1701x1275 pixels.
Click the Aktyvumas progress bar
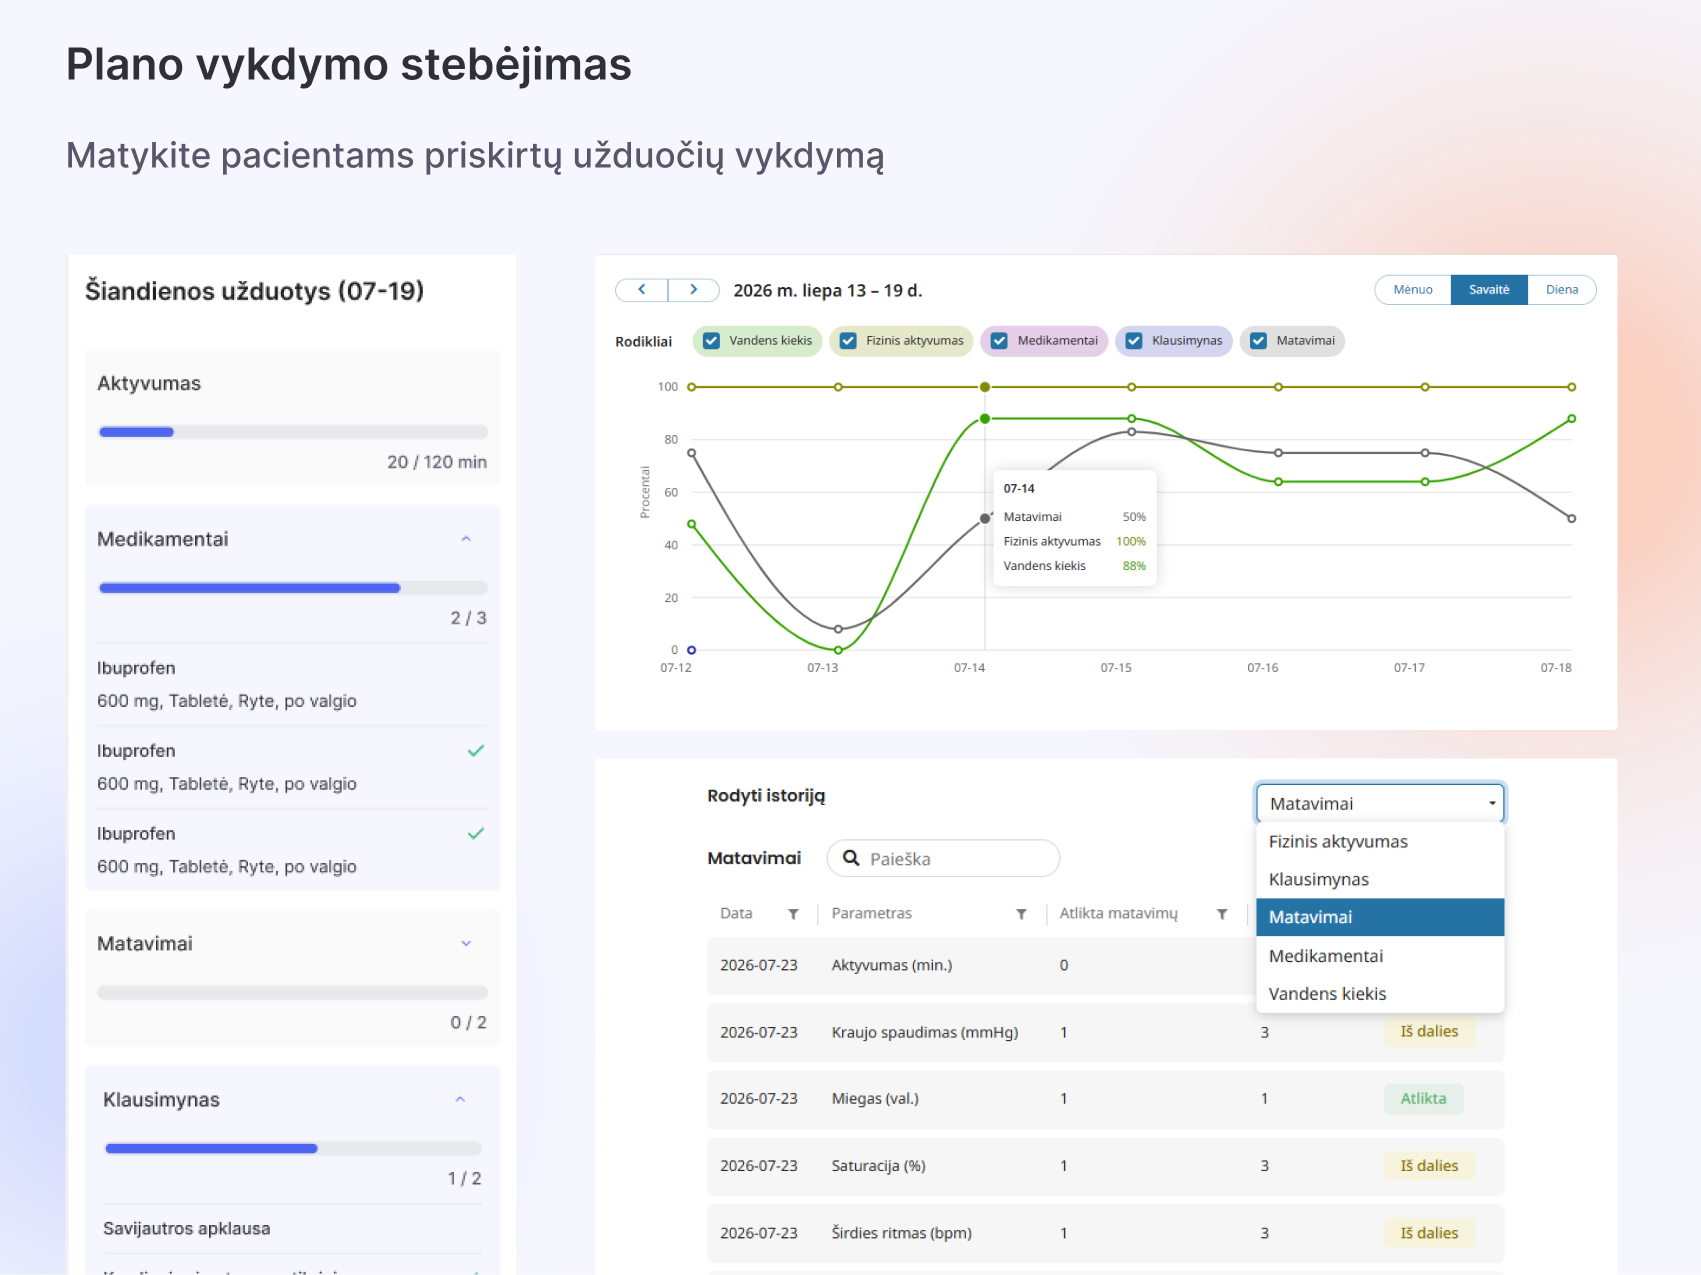coord(293,432)
